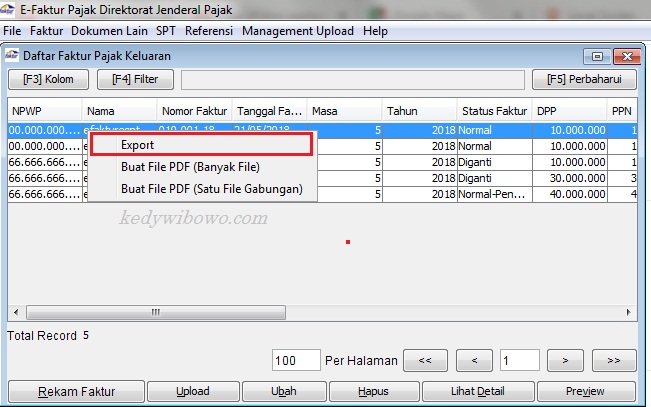This screenshot has height=407, width=651.
Task: Sort by the Nomor Faktur column header
Action: [195, 111]
